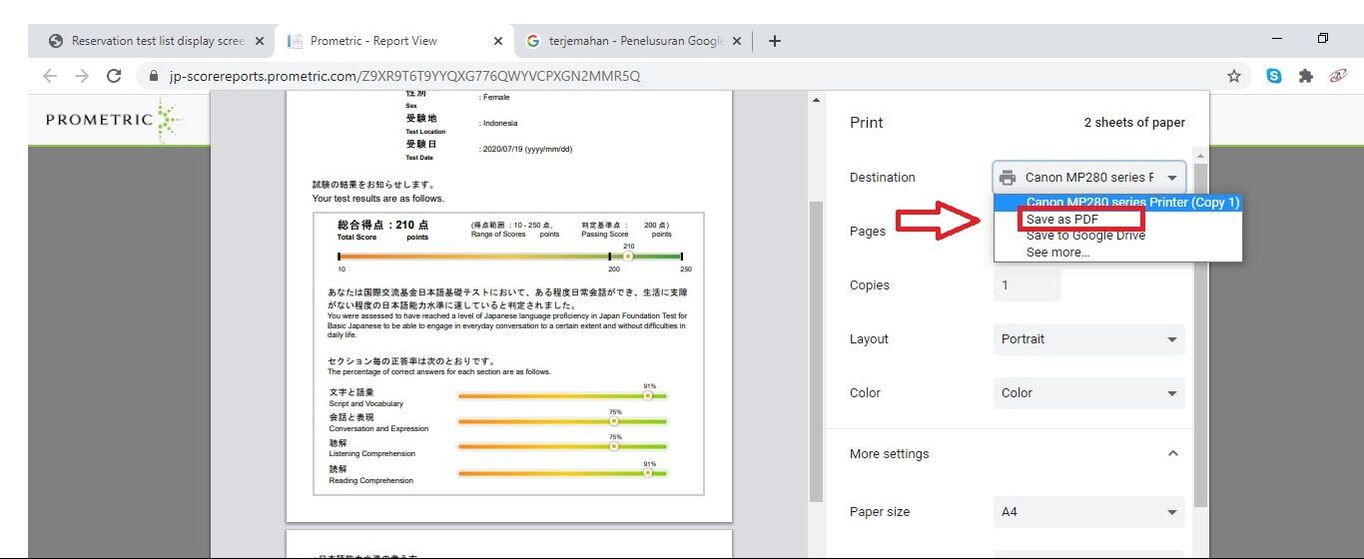The height and width of the screenshot is (559, 1364).
Task: Choose Save to Google Drive option
Action: [1086, 236]
